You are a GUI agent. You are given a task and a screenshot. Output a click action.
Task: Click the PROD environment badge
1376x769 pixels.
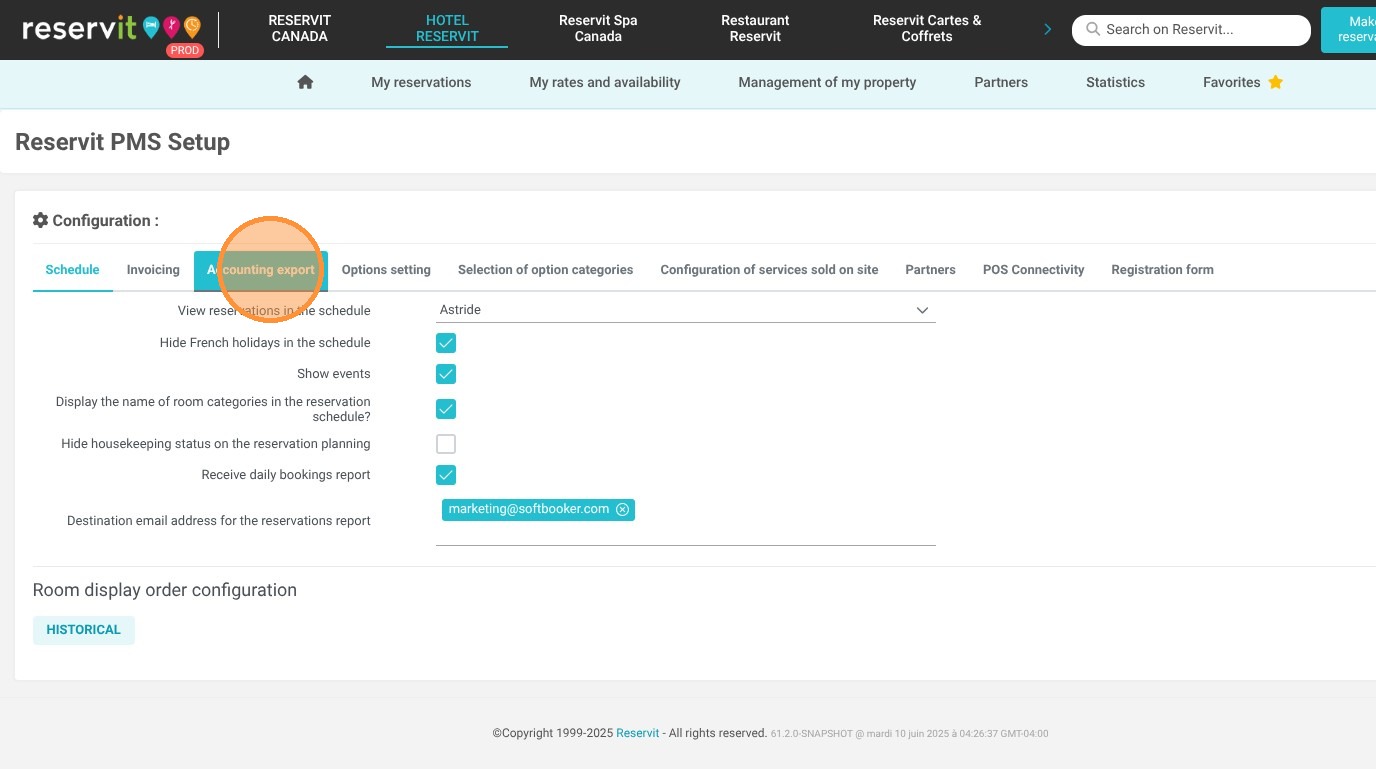point(185,50)
